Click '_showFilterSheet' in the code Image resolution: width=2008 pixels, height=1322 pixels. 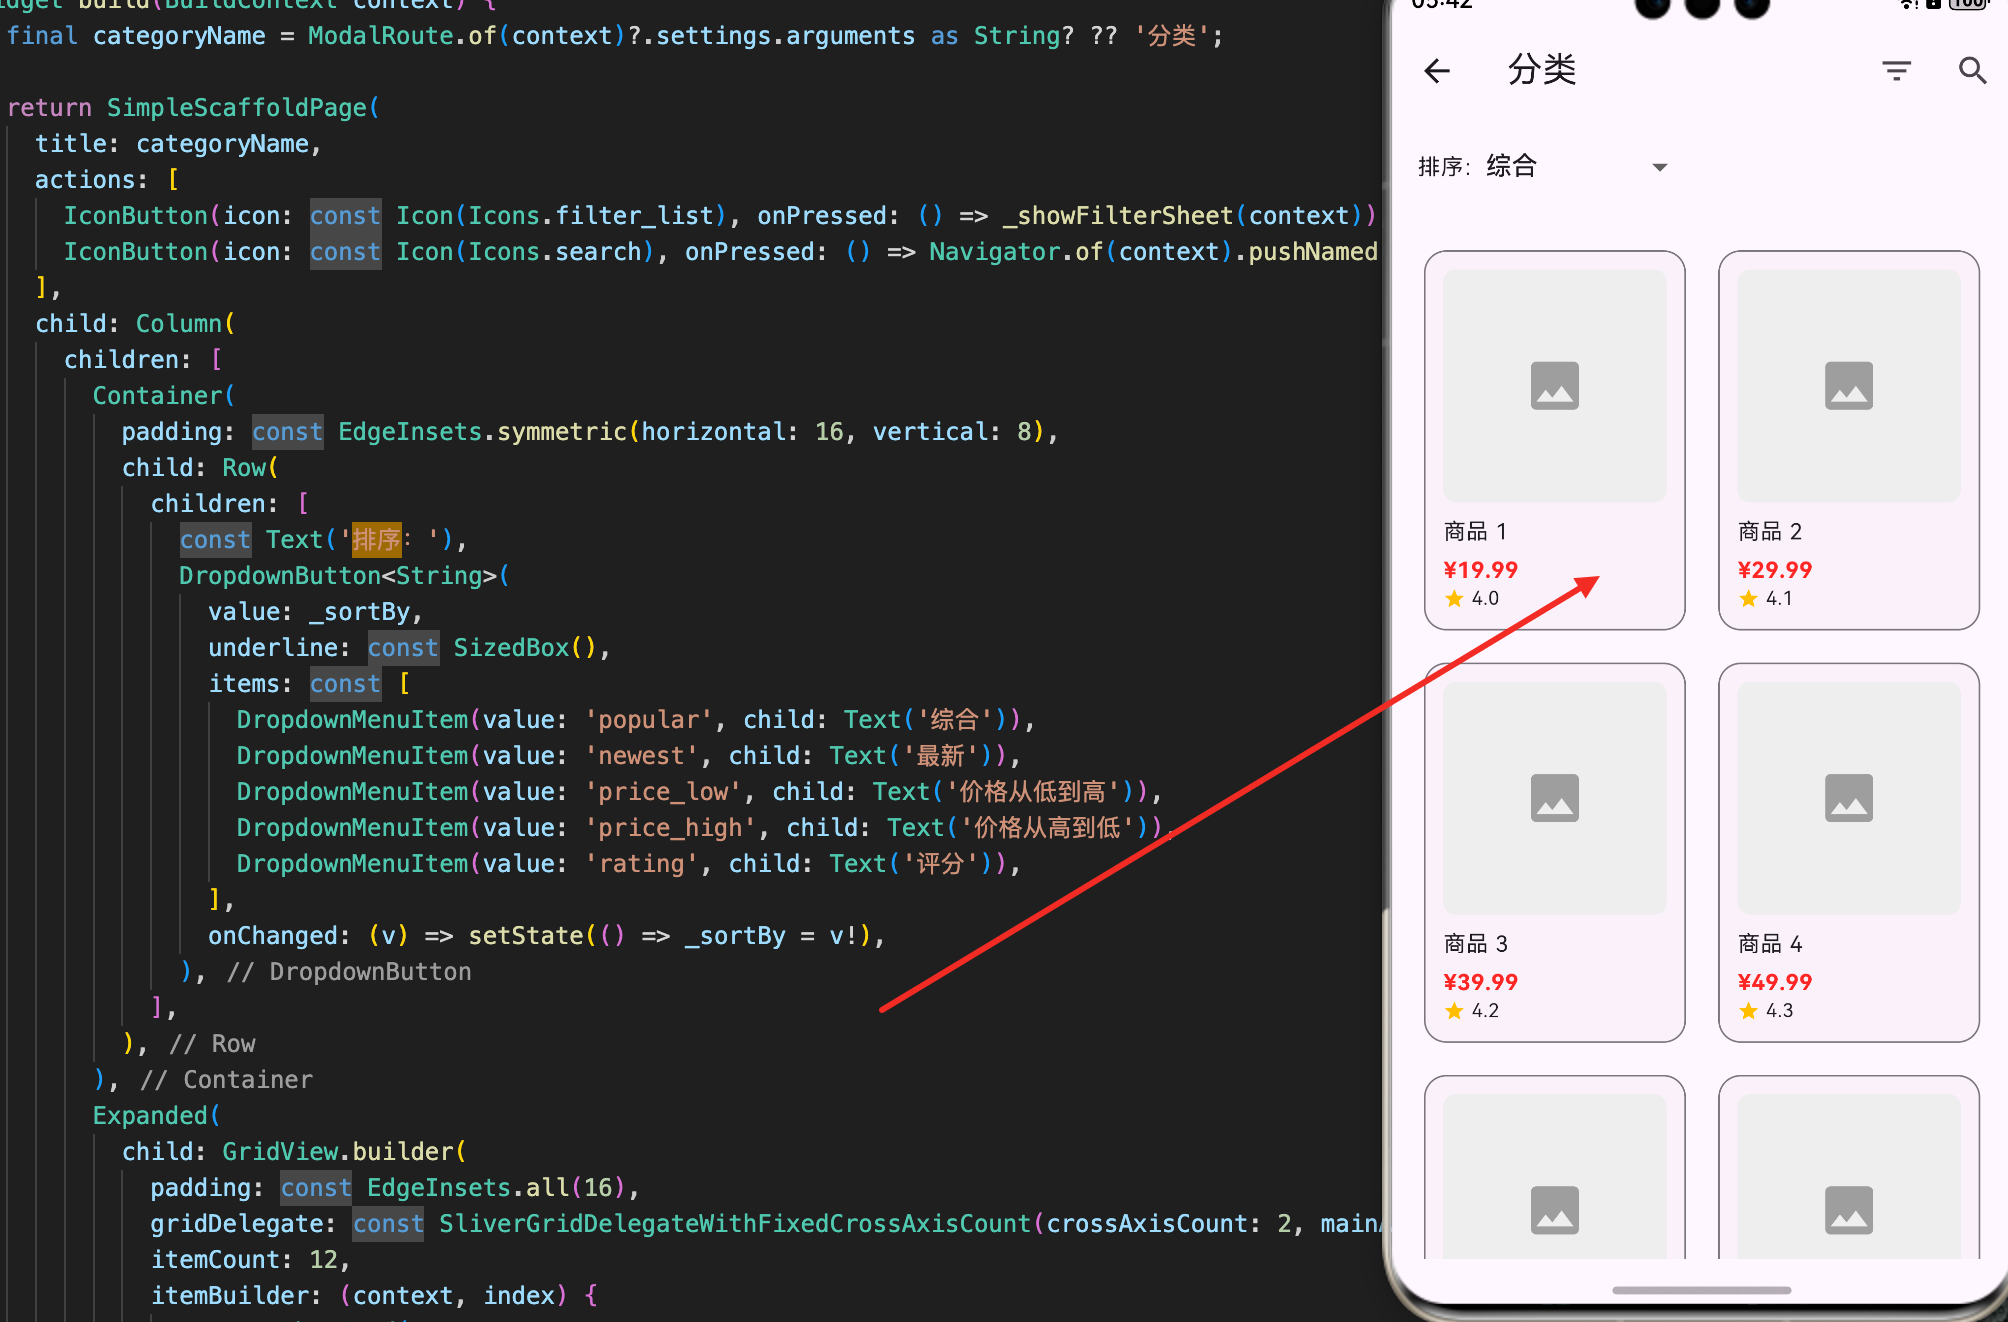click(x=1118, y=216)
